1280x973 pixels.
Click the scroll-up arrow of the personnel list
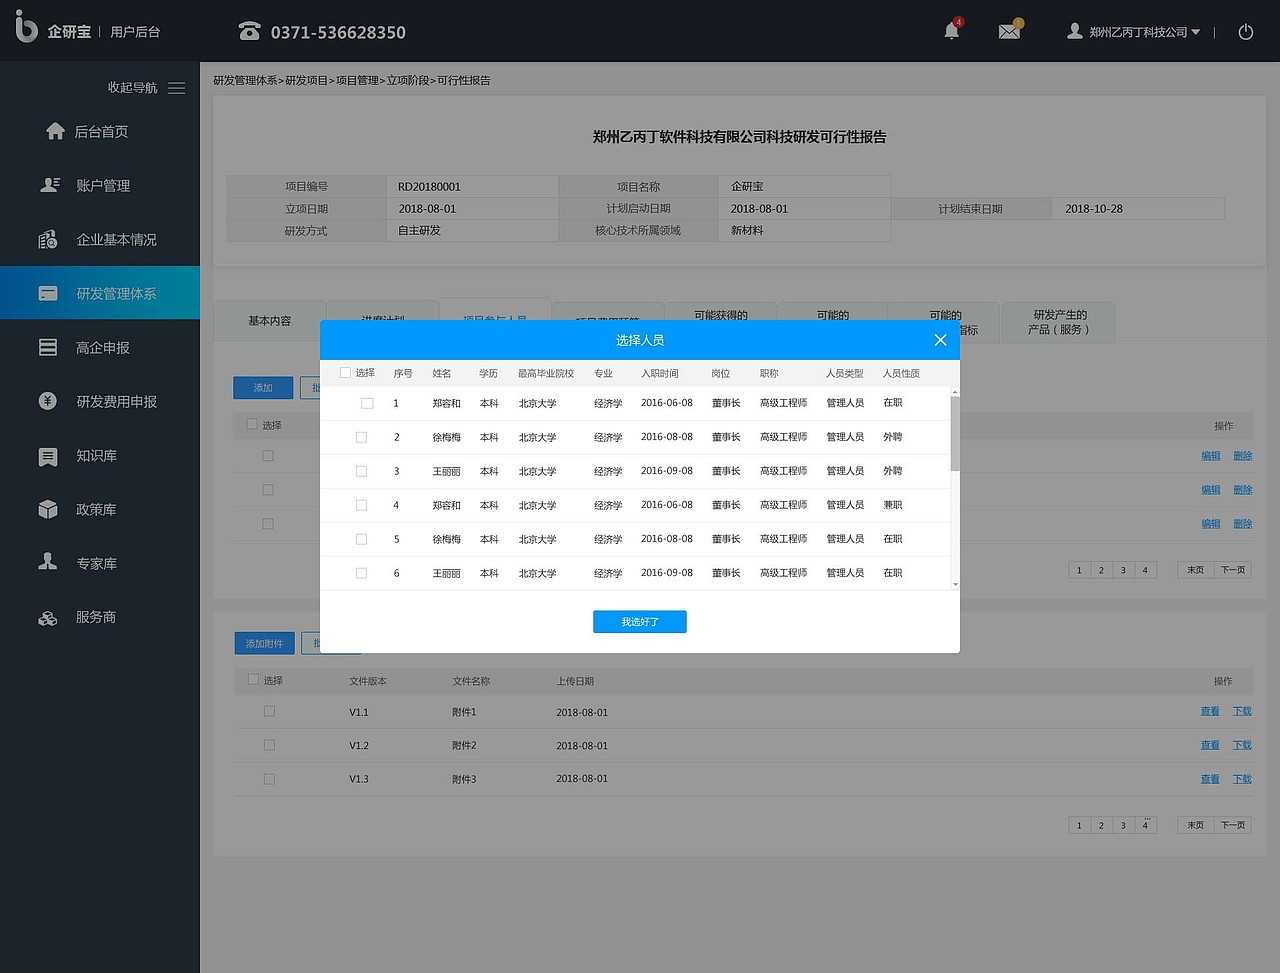tap(955, 392)
